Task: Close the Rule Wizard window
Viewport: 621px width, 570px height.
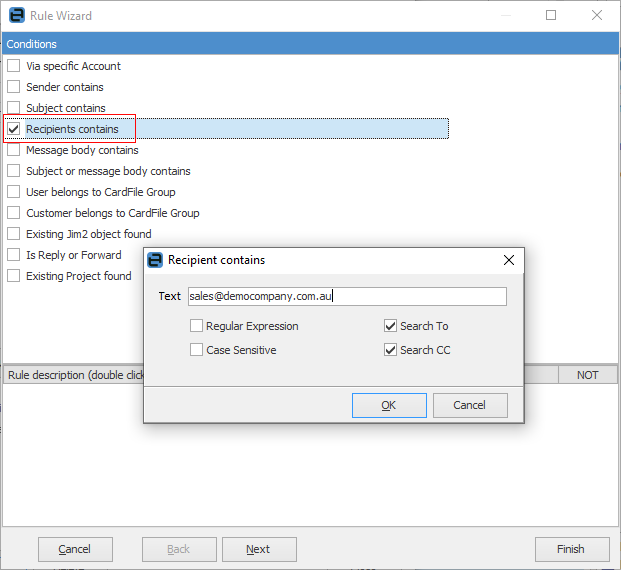Action: tap(597, 15)
